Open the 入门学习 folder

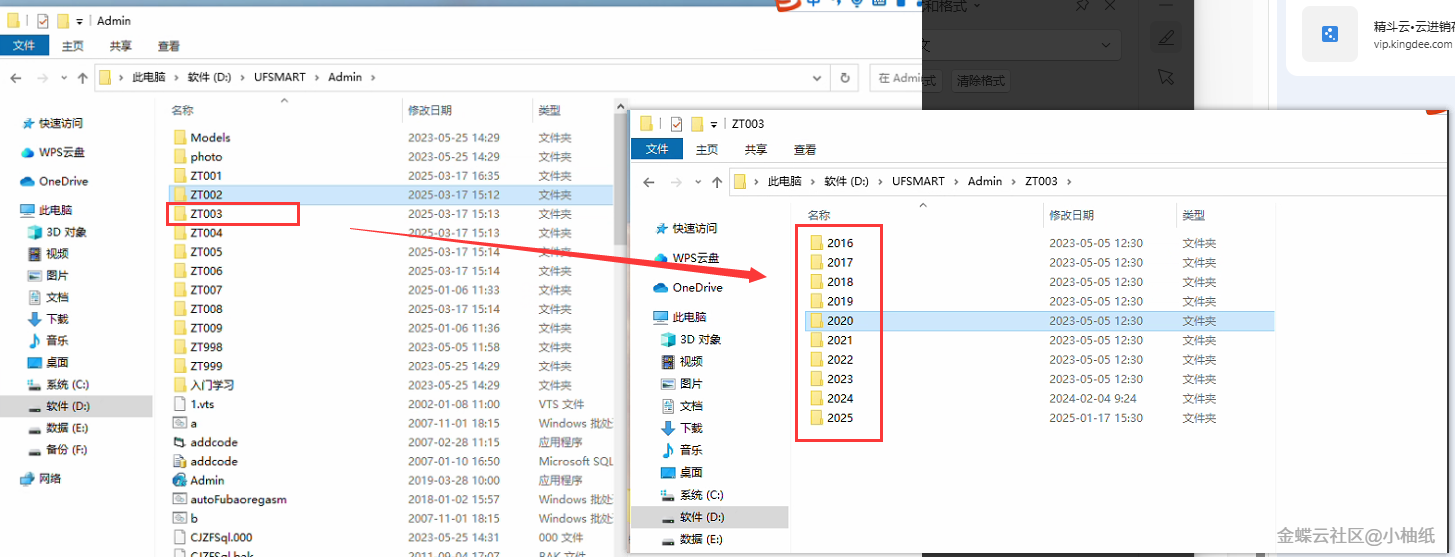point(211,385)
